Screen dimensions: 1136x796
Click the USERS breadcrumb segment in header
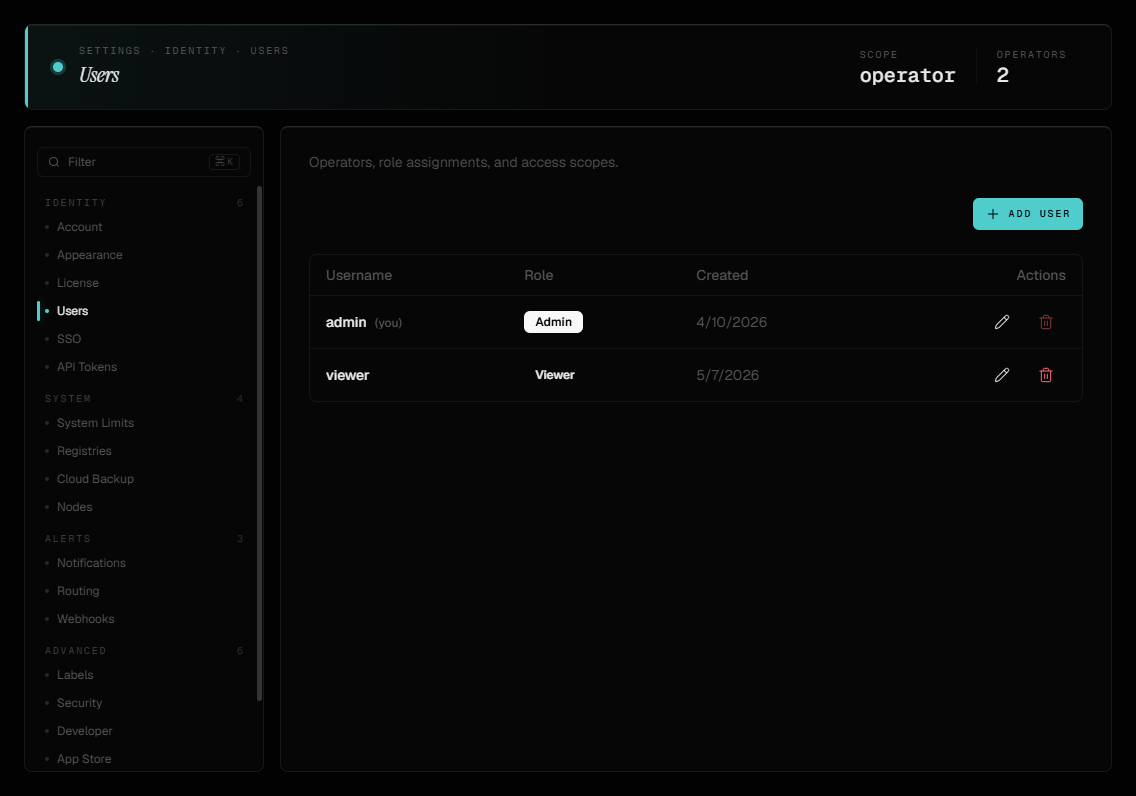pos(270,51)
